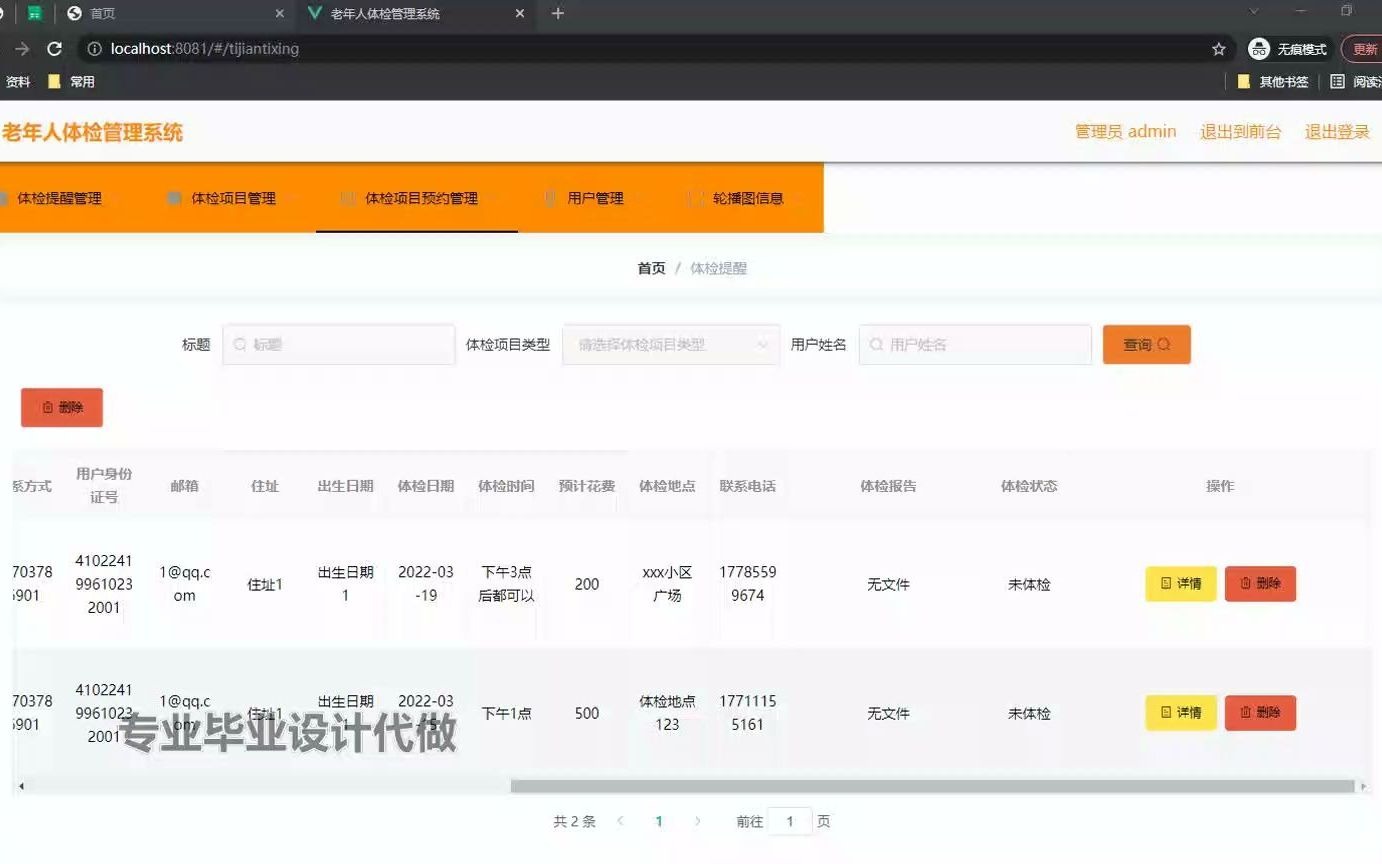Click the 联系电话 column header
1382x864 pixels.
(x=748, y=486)
